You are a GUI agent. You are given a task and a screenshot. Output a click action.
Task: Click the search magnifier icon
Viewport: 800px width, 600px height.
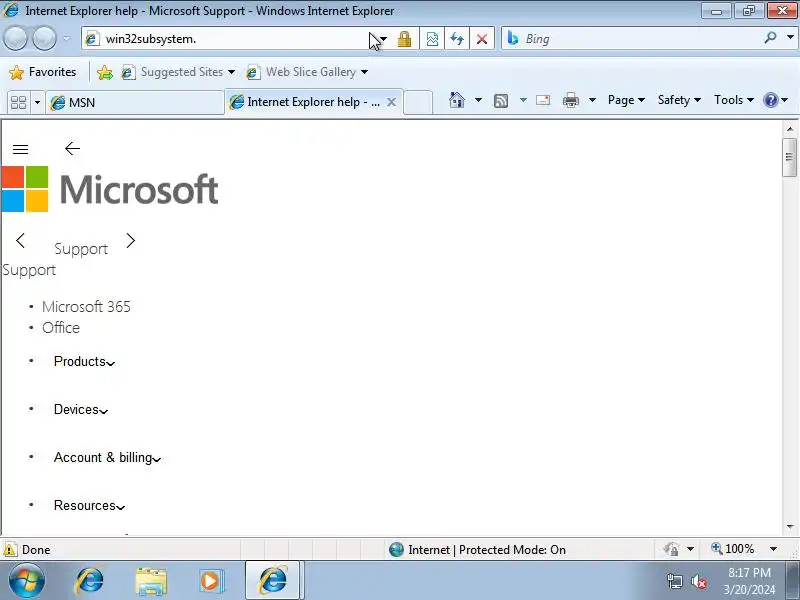(x=770, y=38)
